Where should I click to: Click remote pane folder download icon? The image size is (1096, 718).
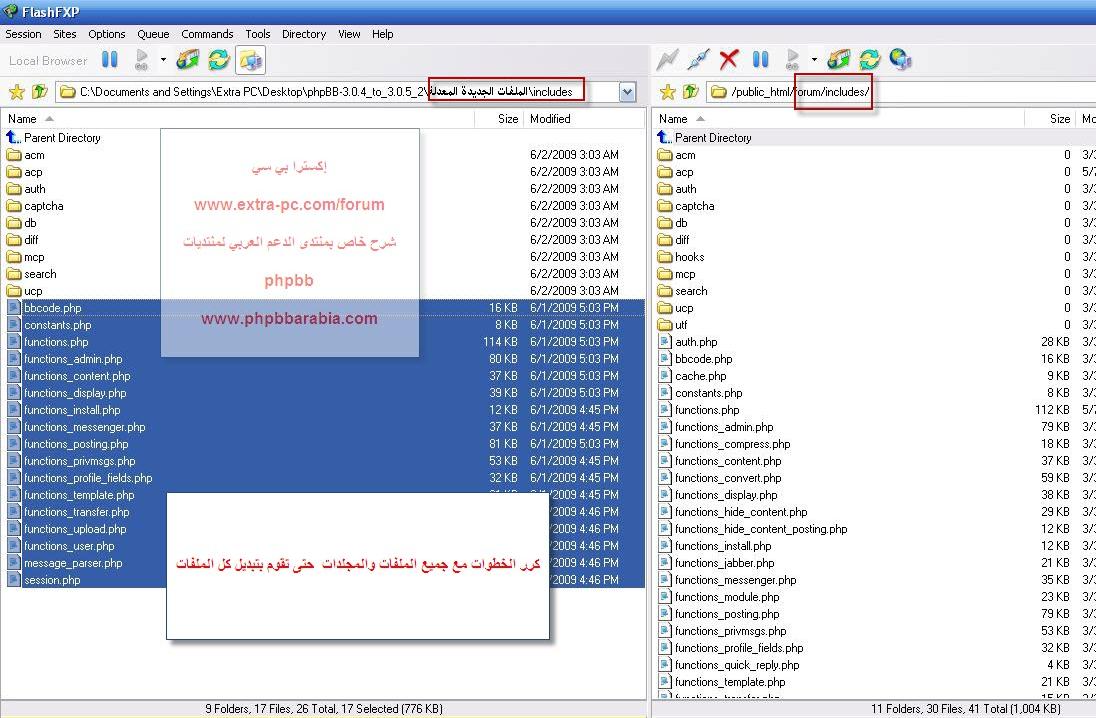coord(838,59)
